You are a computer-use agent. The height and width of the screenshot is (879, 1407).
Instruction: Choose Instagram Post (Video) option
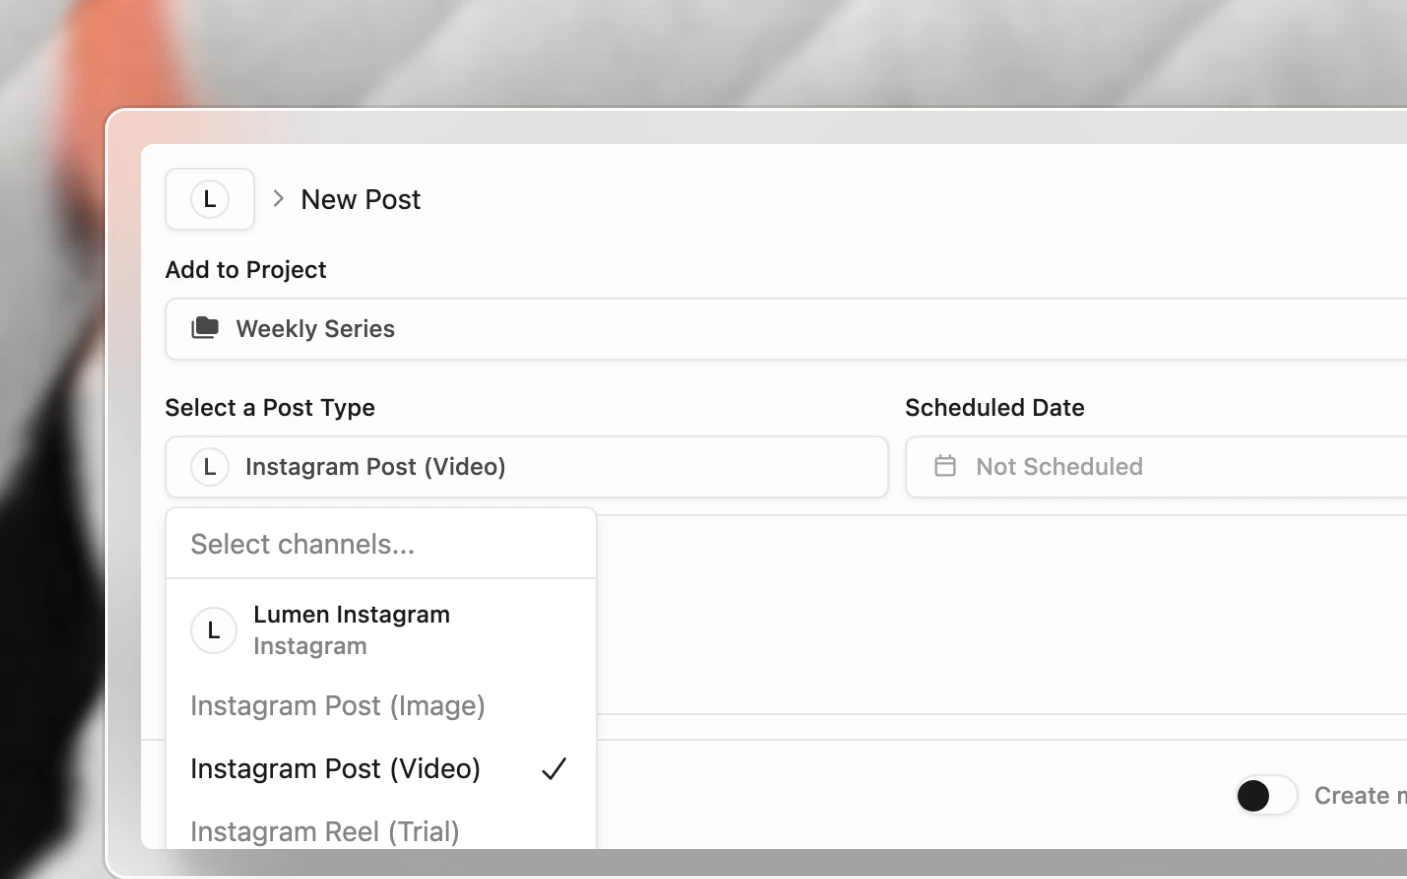click(381, 768)
